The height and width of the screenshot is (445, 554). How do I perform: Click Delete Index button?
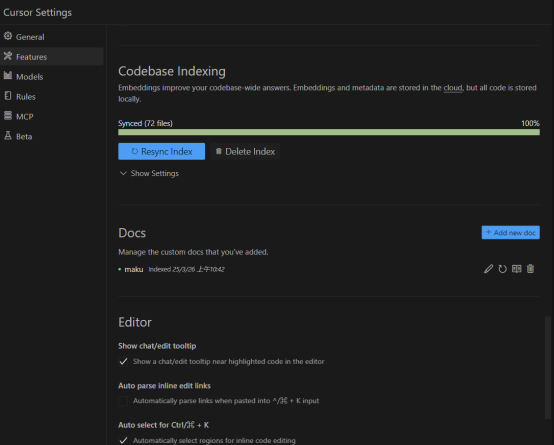tap(245, 151)
